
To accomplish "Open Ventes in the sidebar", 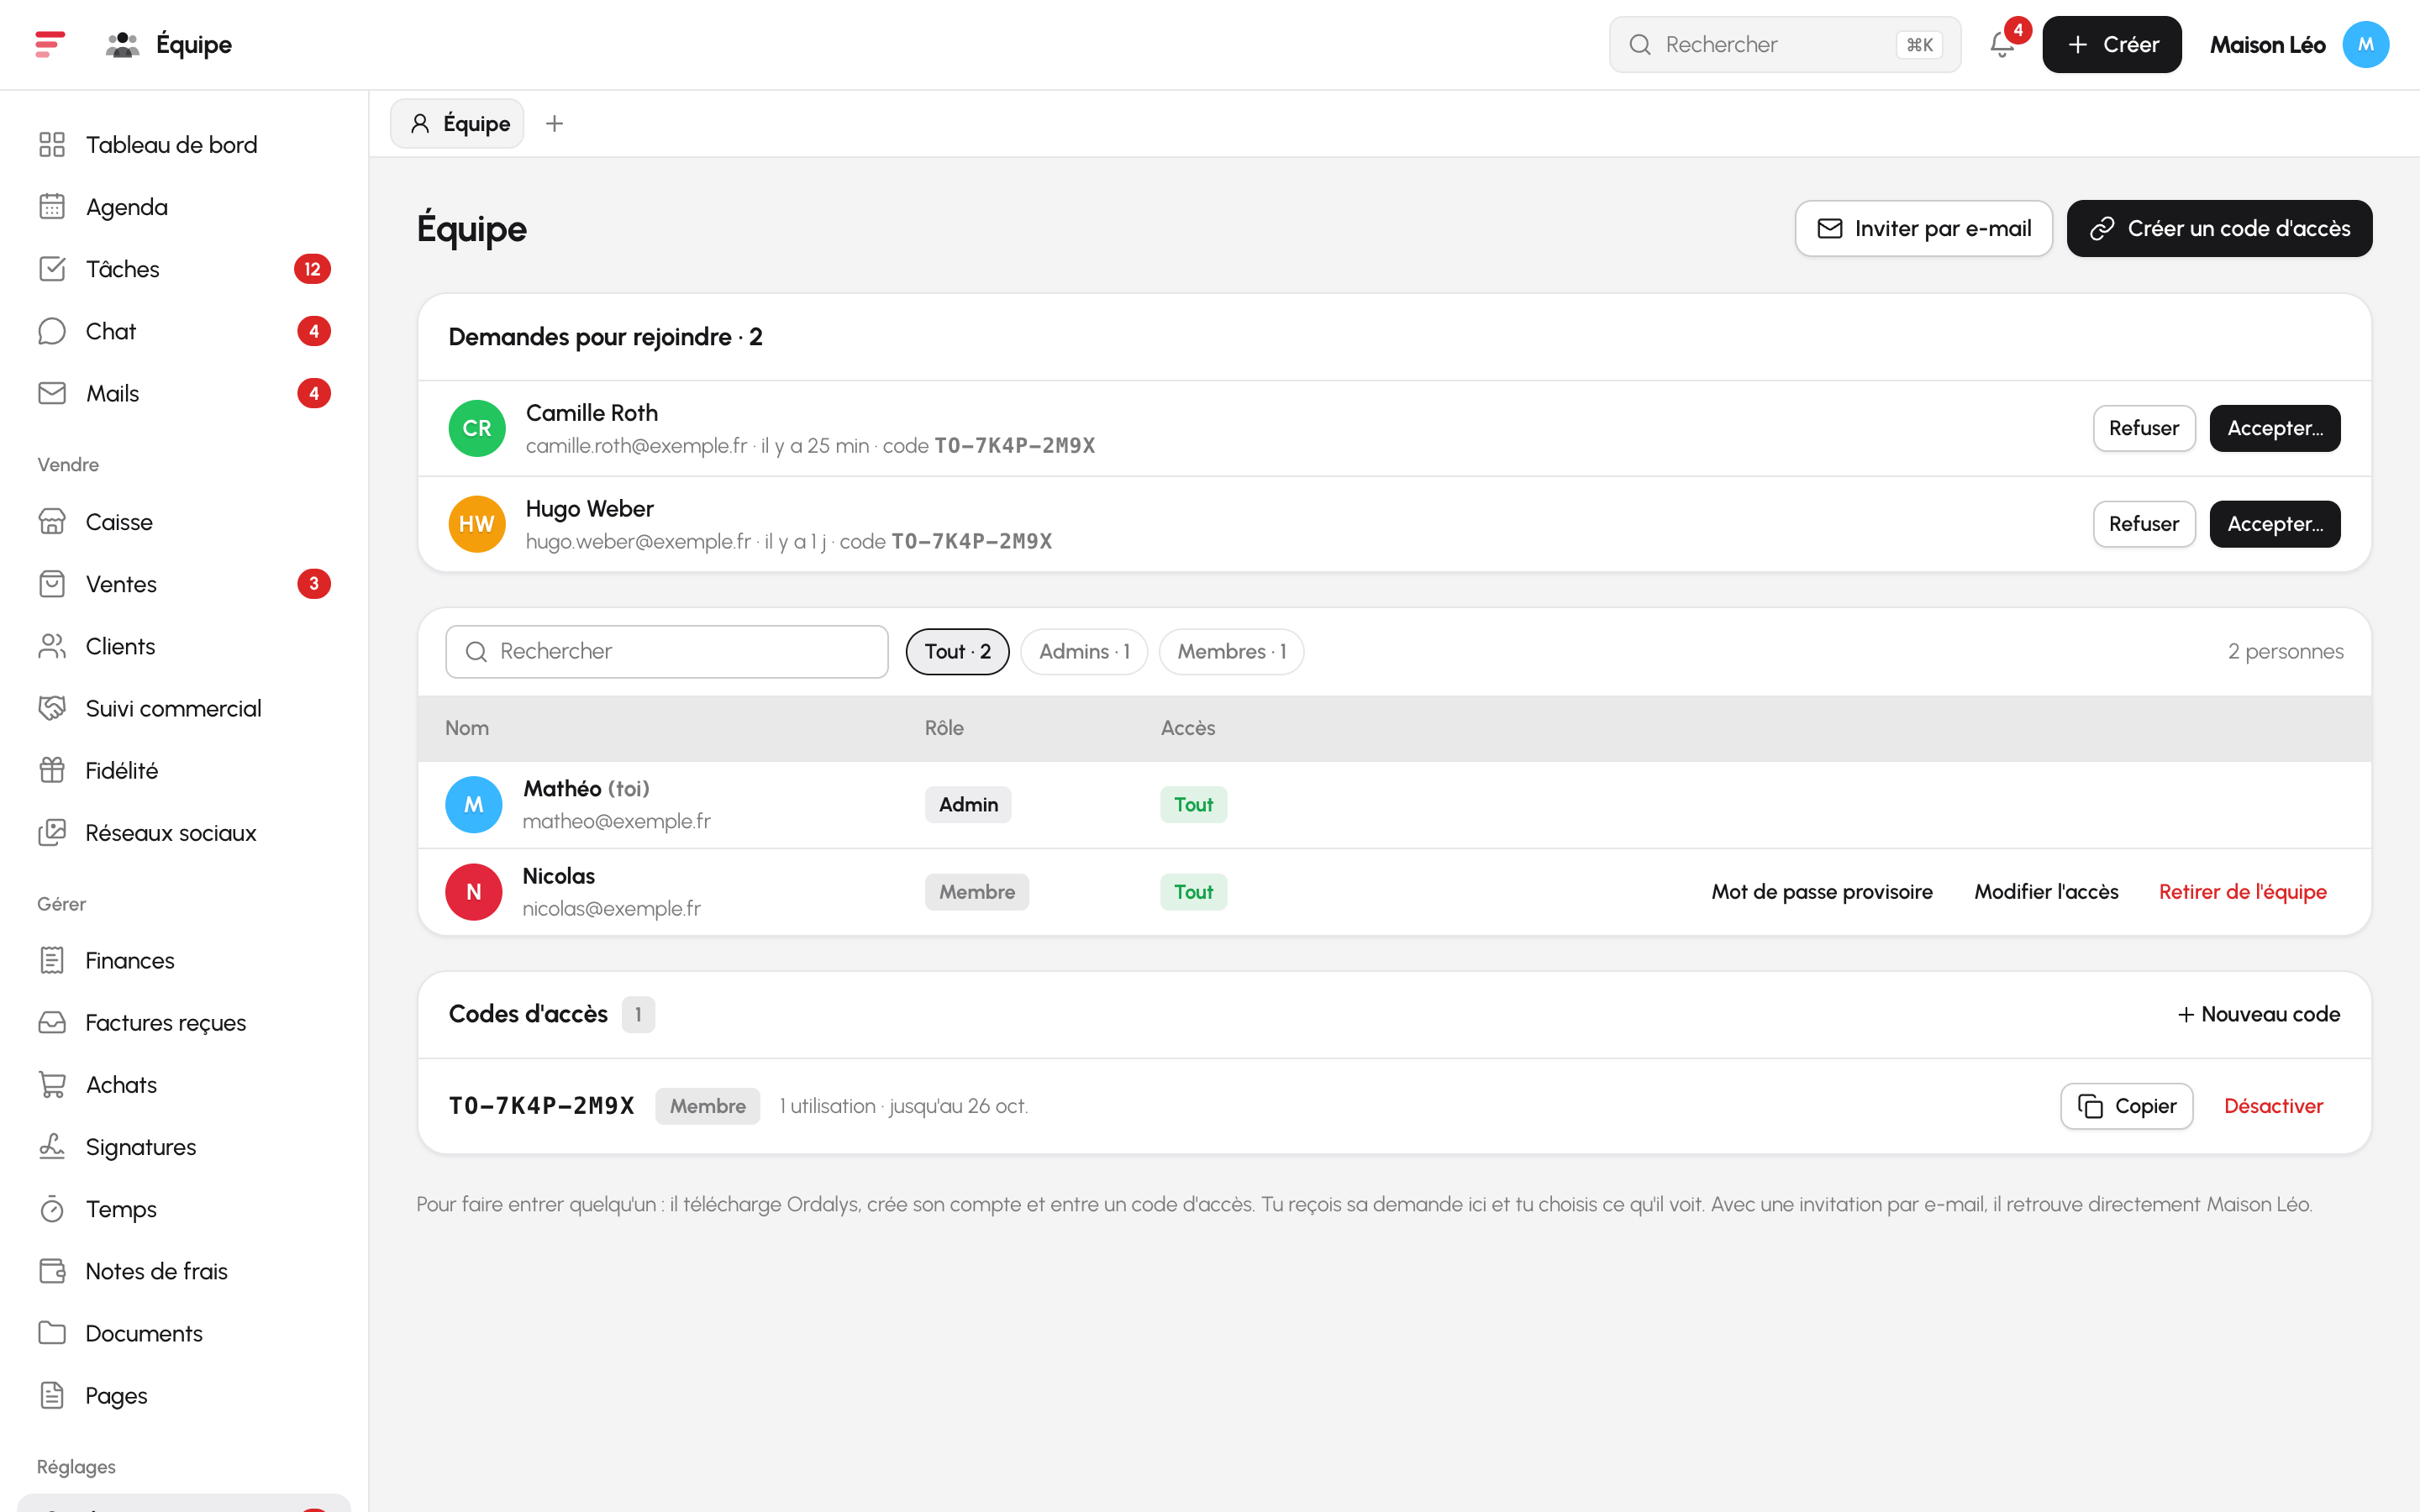I will pyautogui.click(x=184, y=584).
